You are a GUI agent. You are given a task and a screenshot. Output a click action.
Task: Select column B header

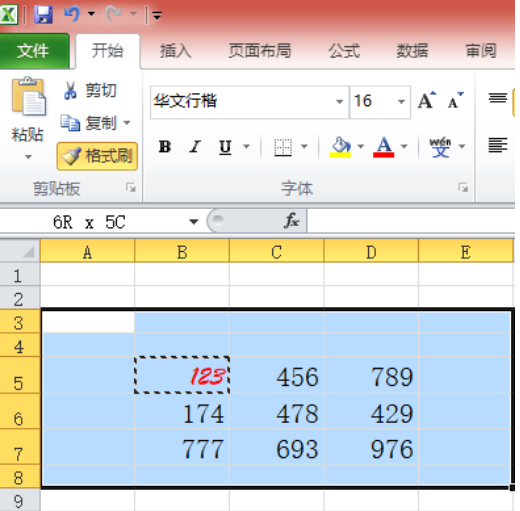point(182,251)
